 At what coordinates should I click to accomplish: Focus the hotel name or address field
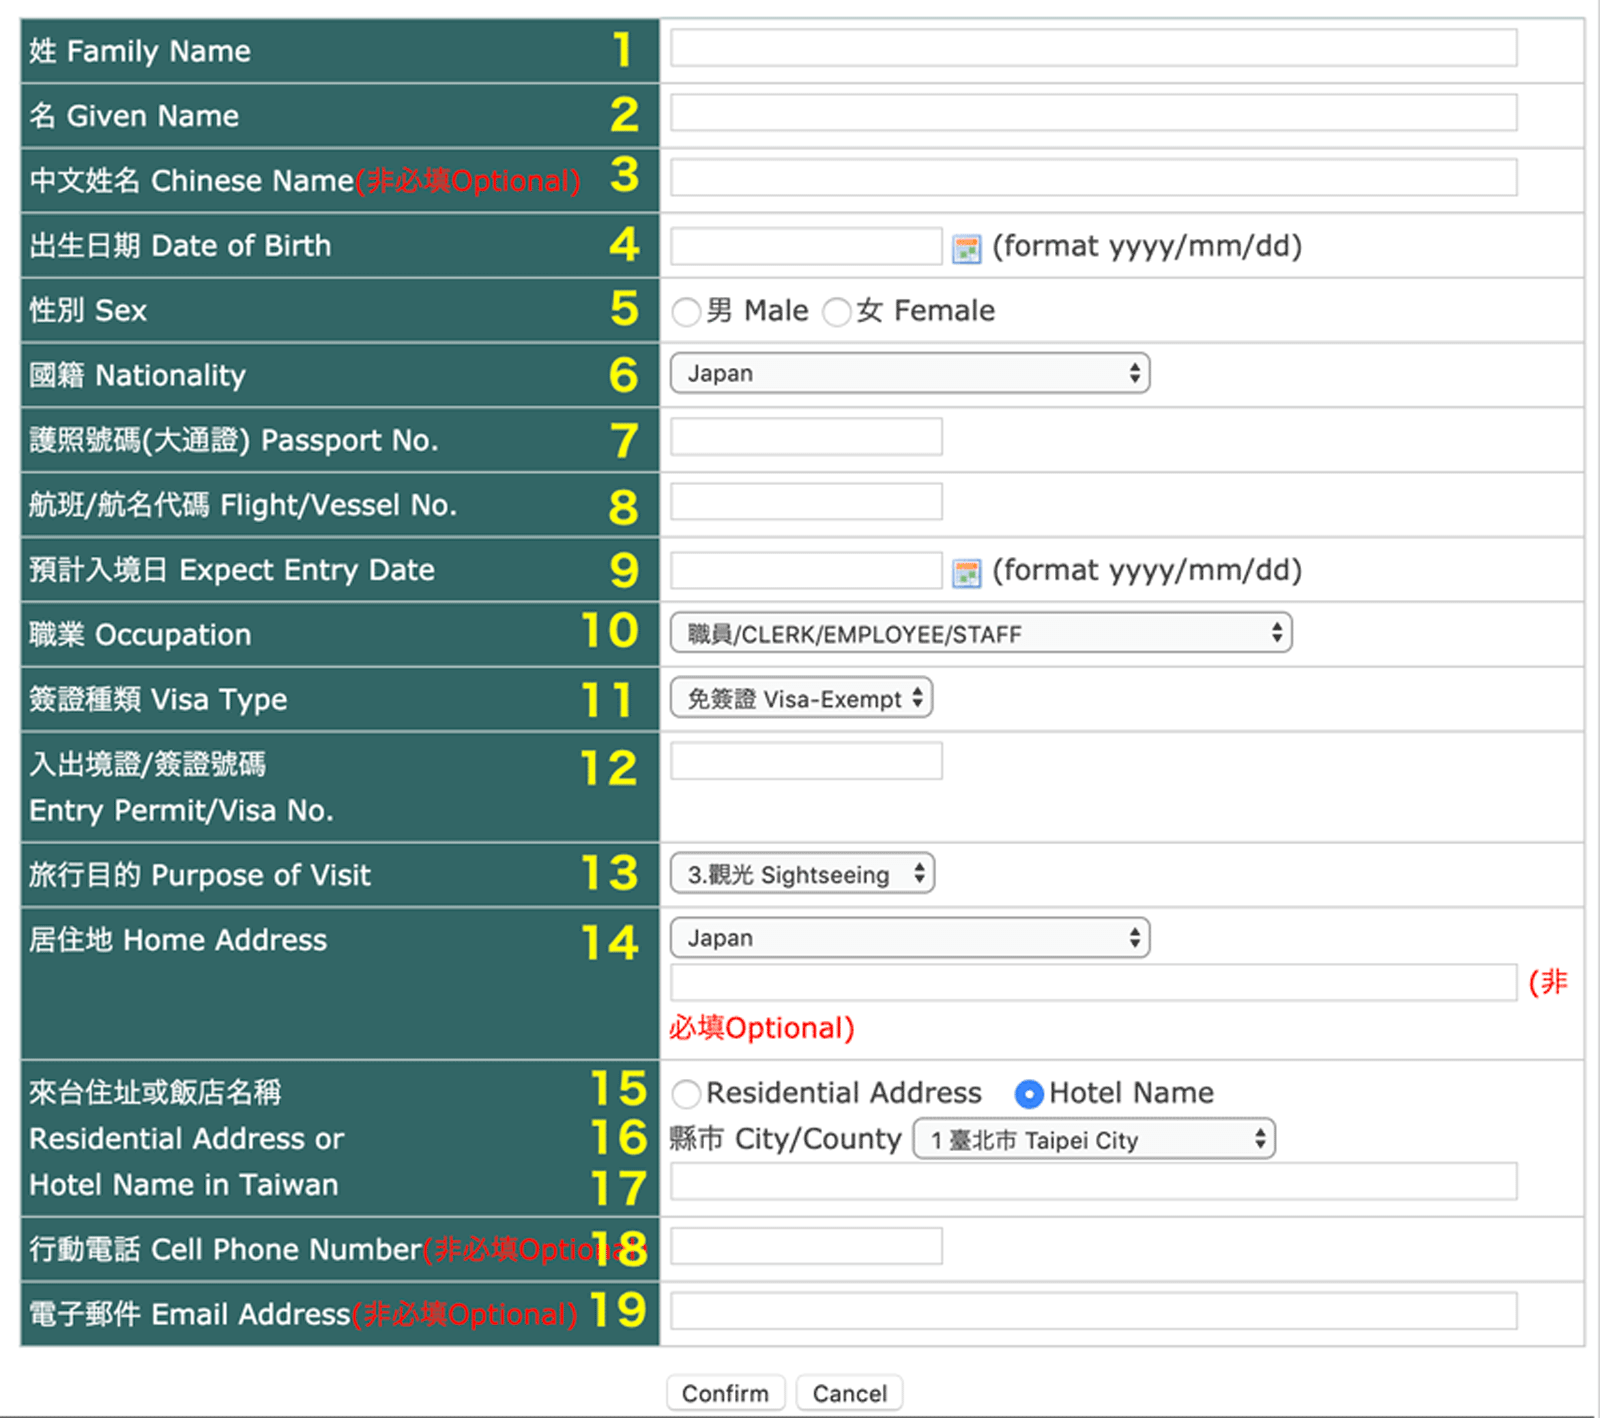tap(1094, 1181)
